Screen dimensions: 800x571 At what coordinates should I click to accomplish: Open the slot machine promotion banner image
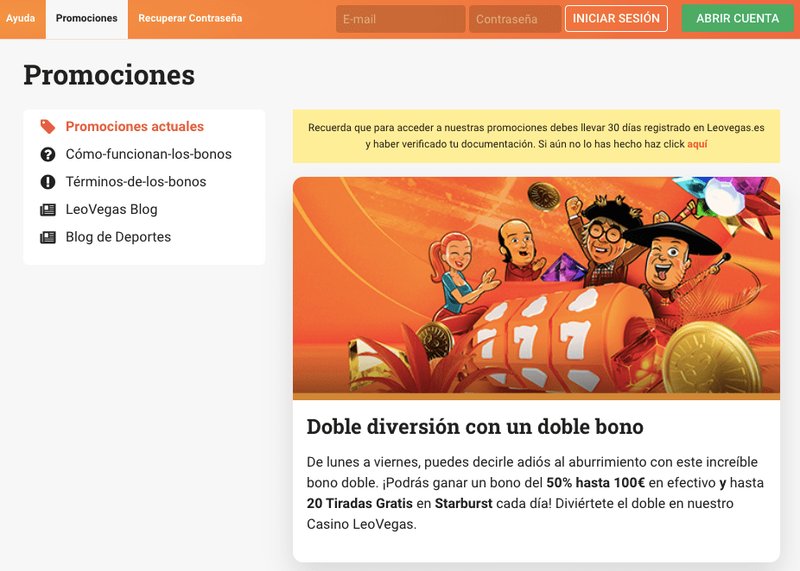(536, 288)
